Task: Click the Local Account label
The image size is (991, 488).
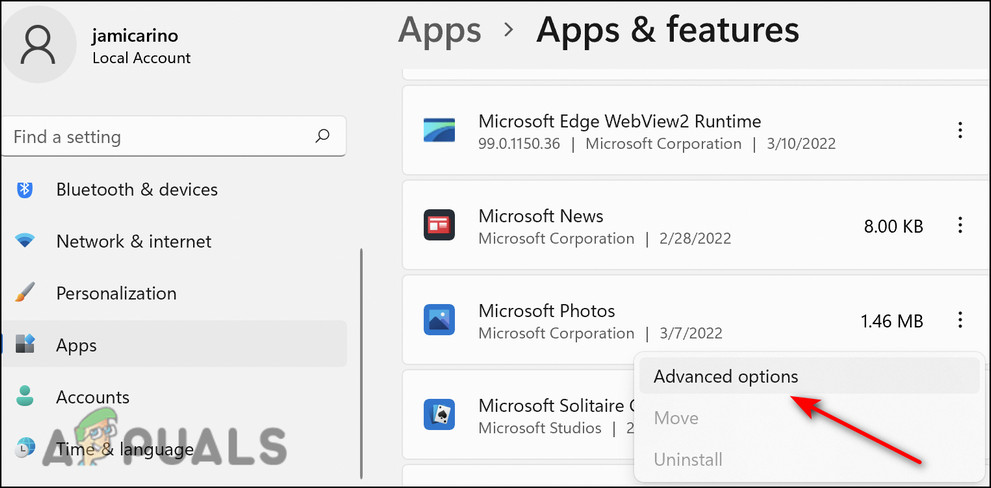Action: 142,58
